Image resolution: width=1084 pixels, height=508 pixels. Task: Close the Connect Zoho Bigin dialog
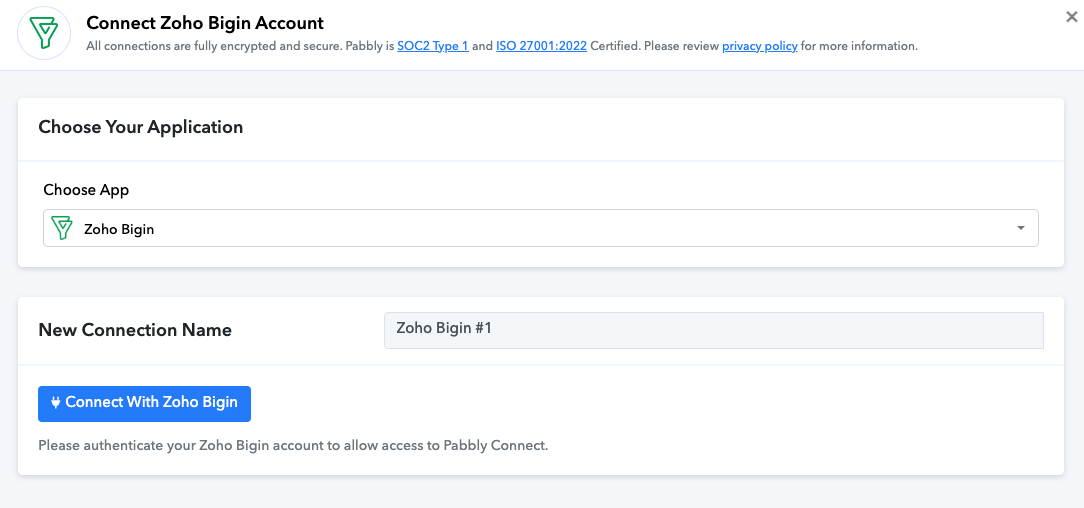point(1072,17)
